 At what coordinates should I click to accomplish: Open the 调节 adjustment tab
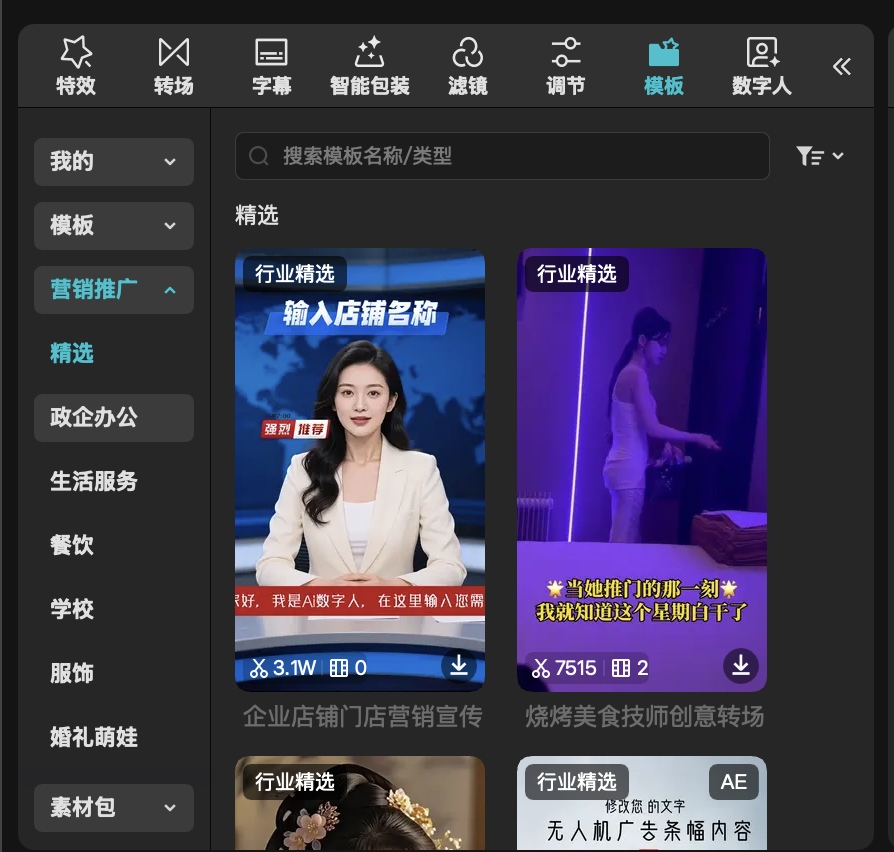[x=566, y=66]
